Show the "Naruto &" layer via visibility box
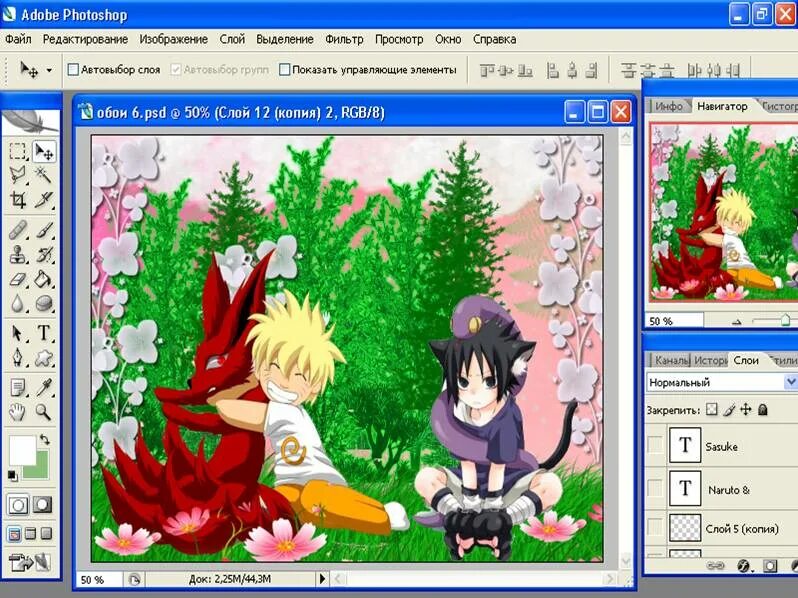The image size is (798, 598). tap(654, 489)
